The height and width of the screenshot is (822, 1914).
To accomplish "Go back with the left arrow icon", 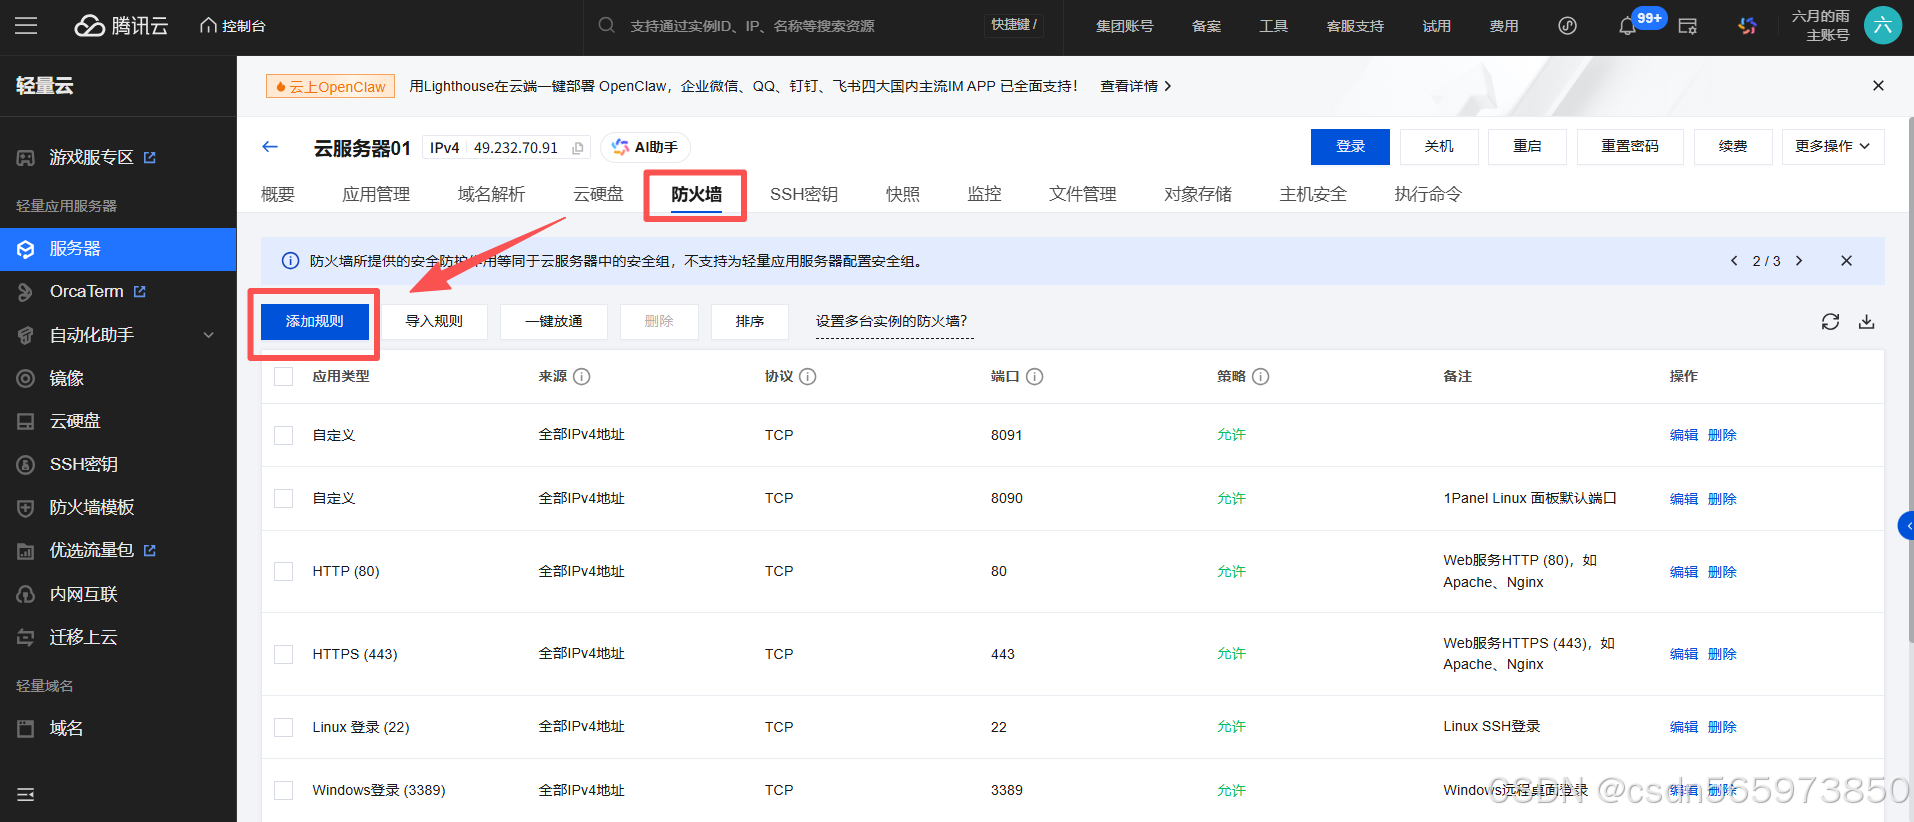I will tap(270, 147).
